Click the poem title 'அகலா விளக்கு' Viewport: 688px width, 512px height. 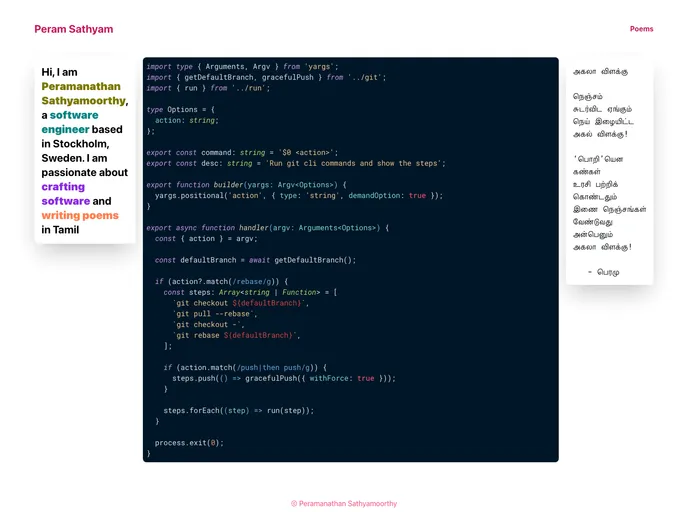point(600,72)
